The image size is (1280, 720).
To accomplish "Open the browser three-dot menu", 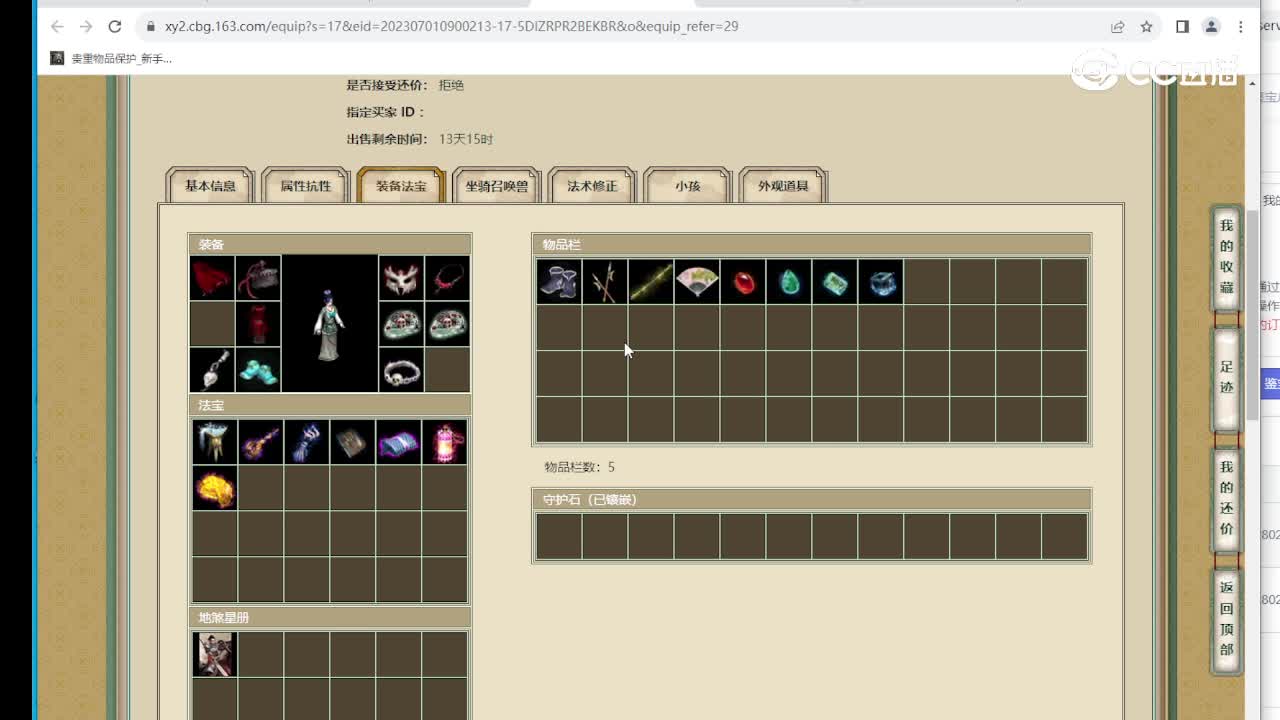I will (x=1241, y=27).
